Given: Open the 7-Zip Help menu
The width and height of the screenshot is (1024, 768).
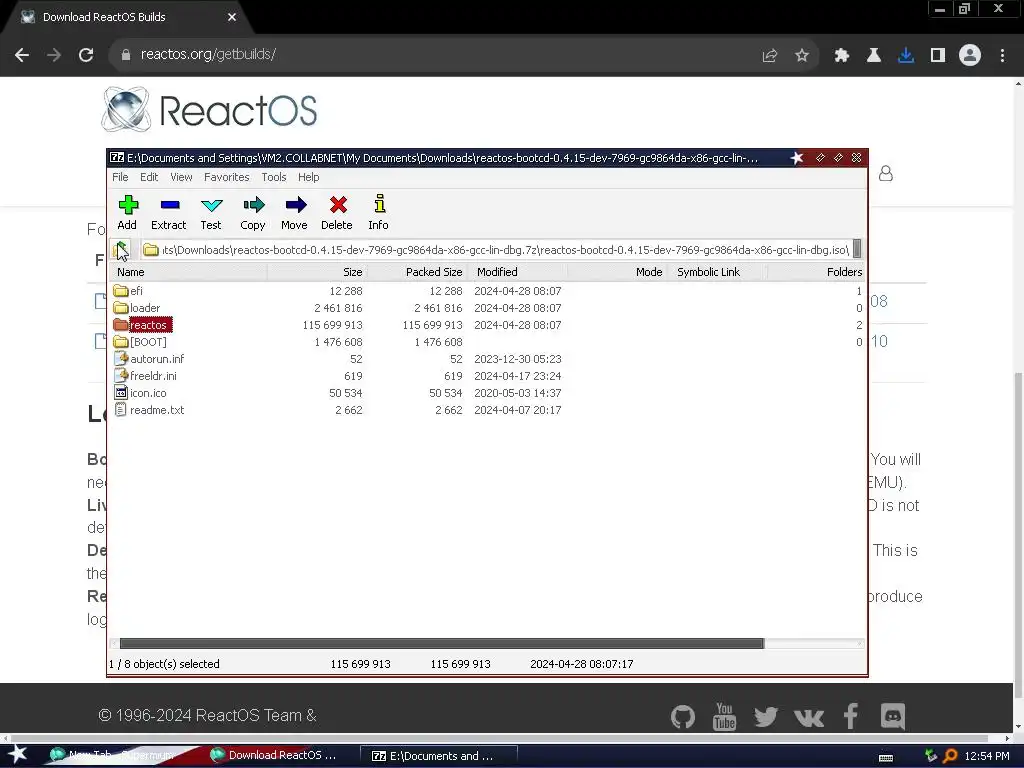Looking at the screenshot, I should [308, 177].
